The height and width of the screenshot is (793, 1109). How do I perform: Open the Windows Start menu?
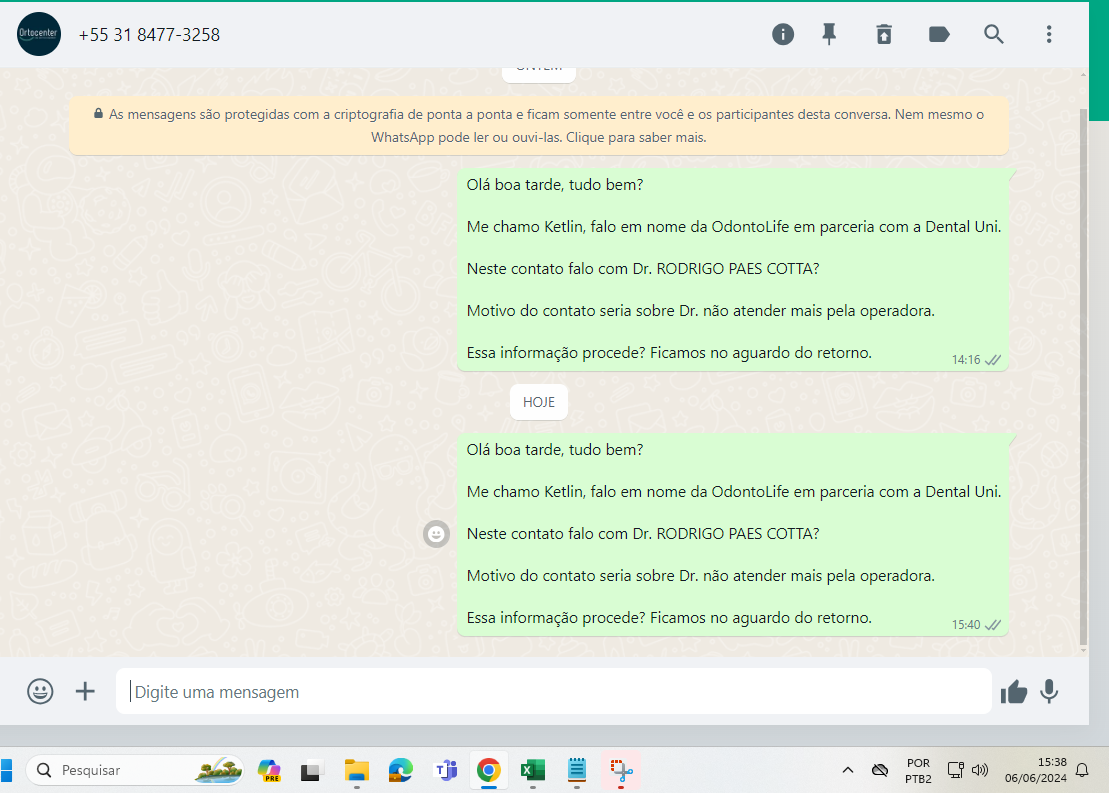(6, 770)
